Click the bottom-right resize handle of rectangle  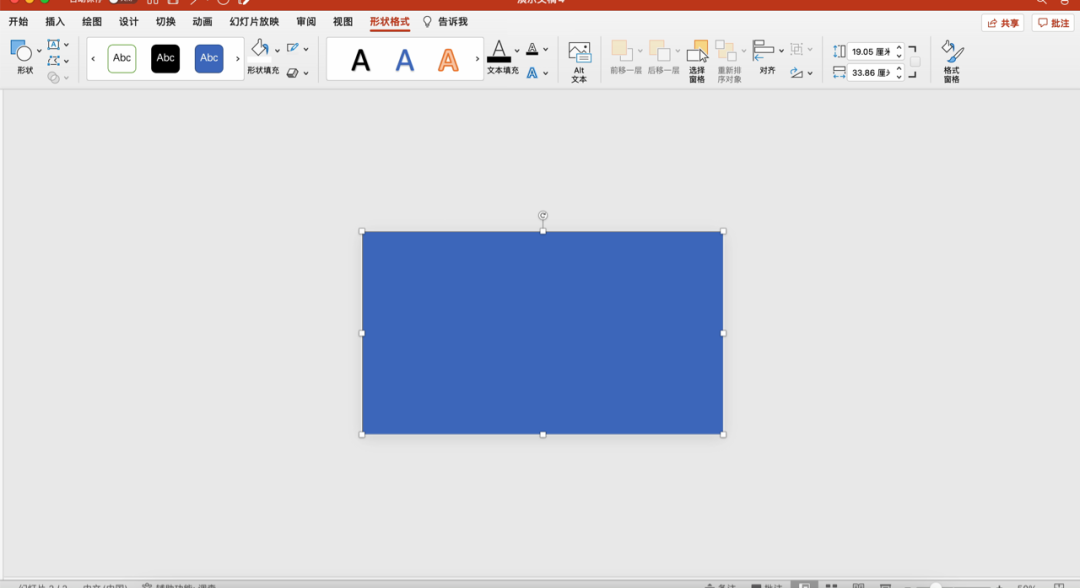tap(723, 434)
